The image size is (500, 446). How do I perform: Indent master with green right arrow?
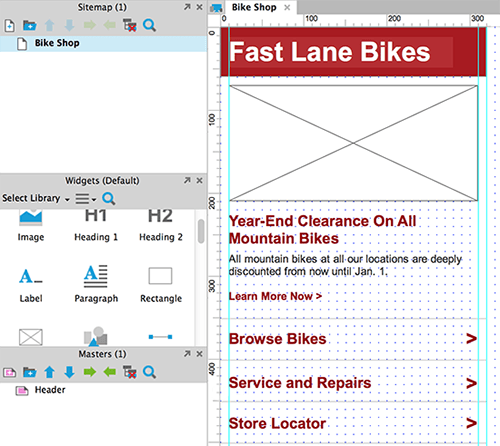pos(90,372)
